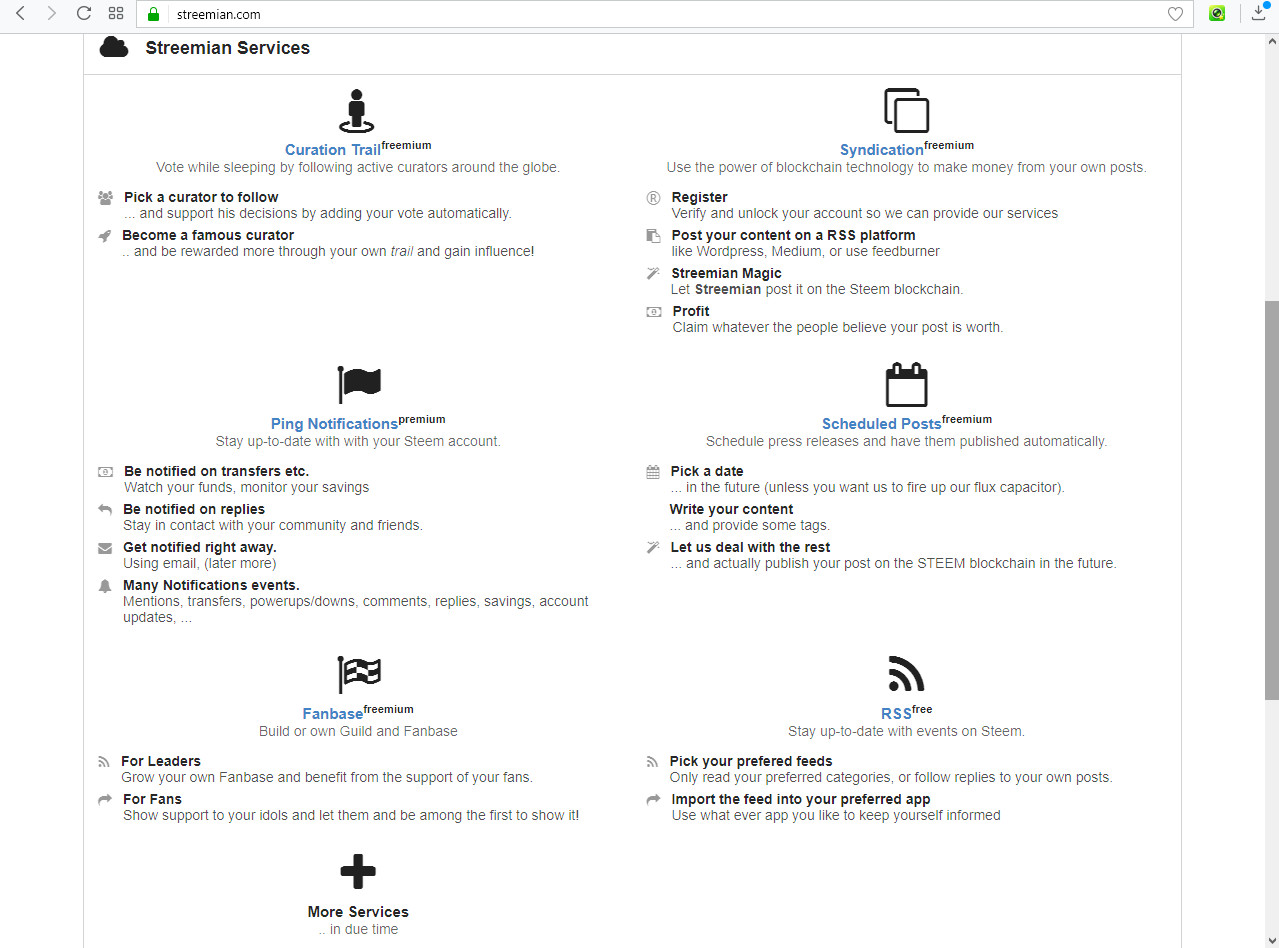
Task: Click the share icon beside Import the feed
Action: (x=654, y=800)
